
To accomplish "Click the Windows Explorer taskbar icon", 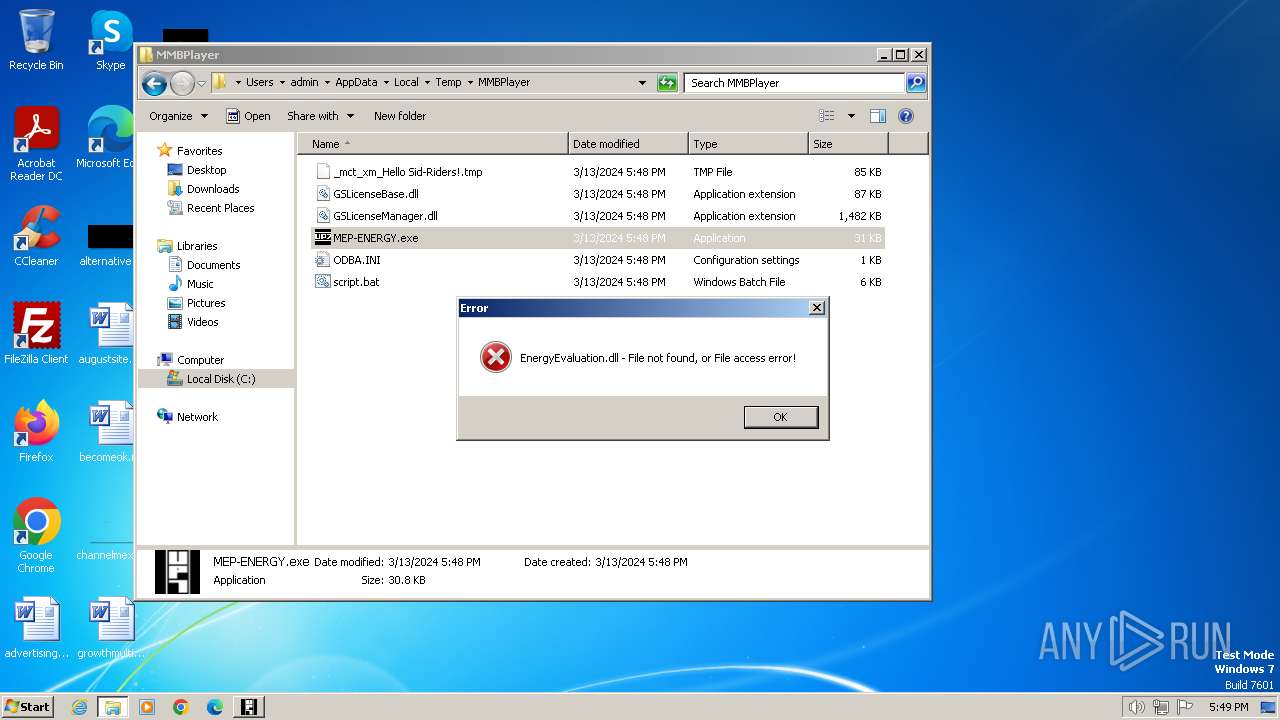I will pyautogui.click(x=113, y=707).
